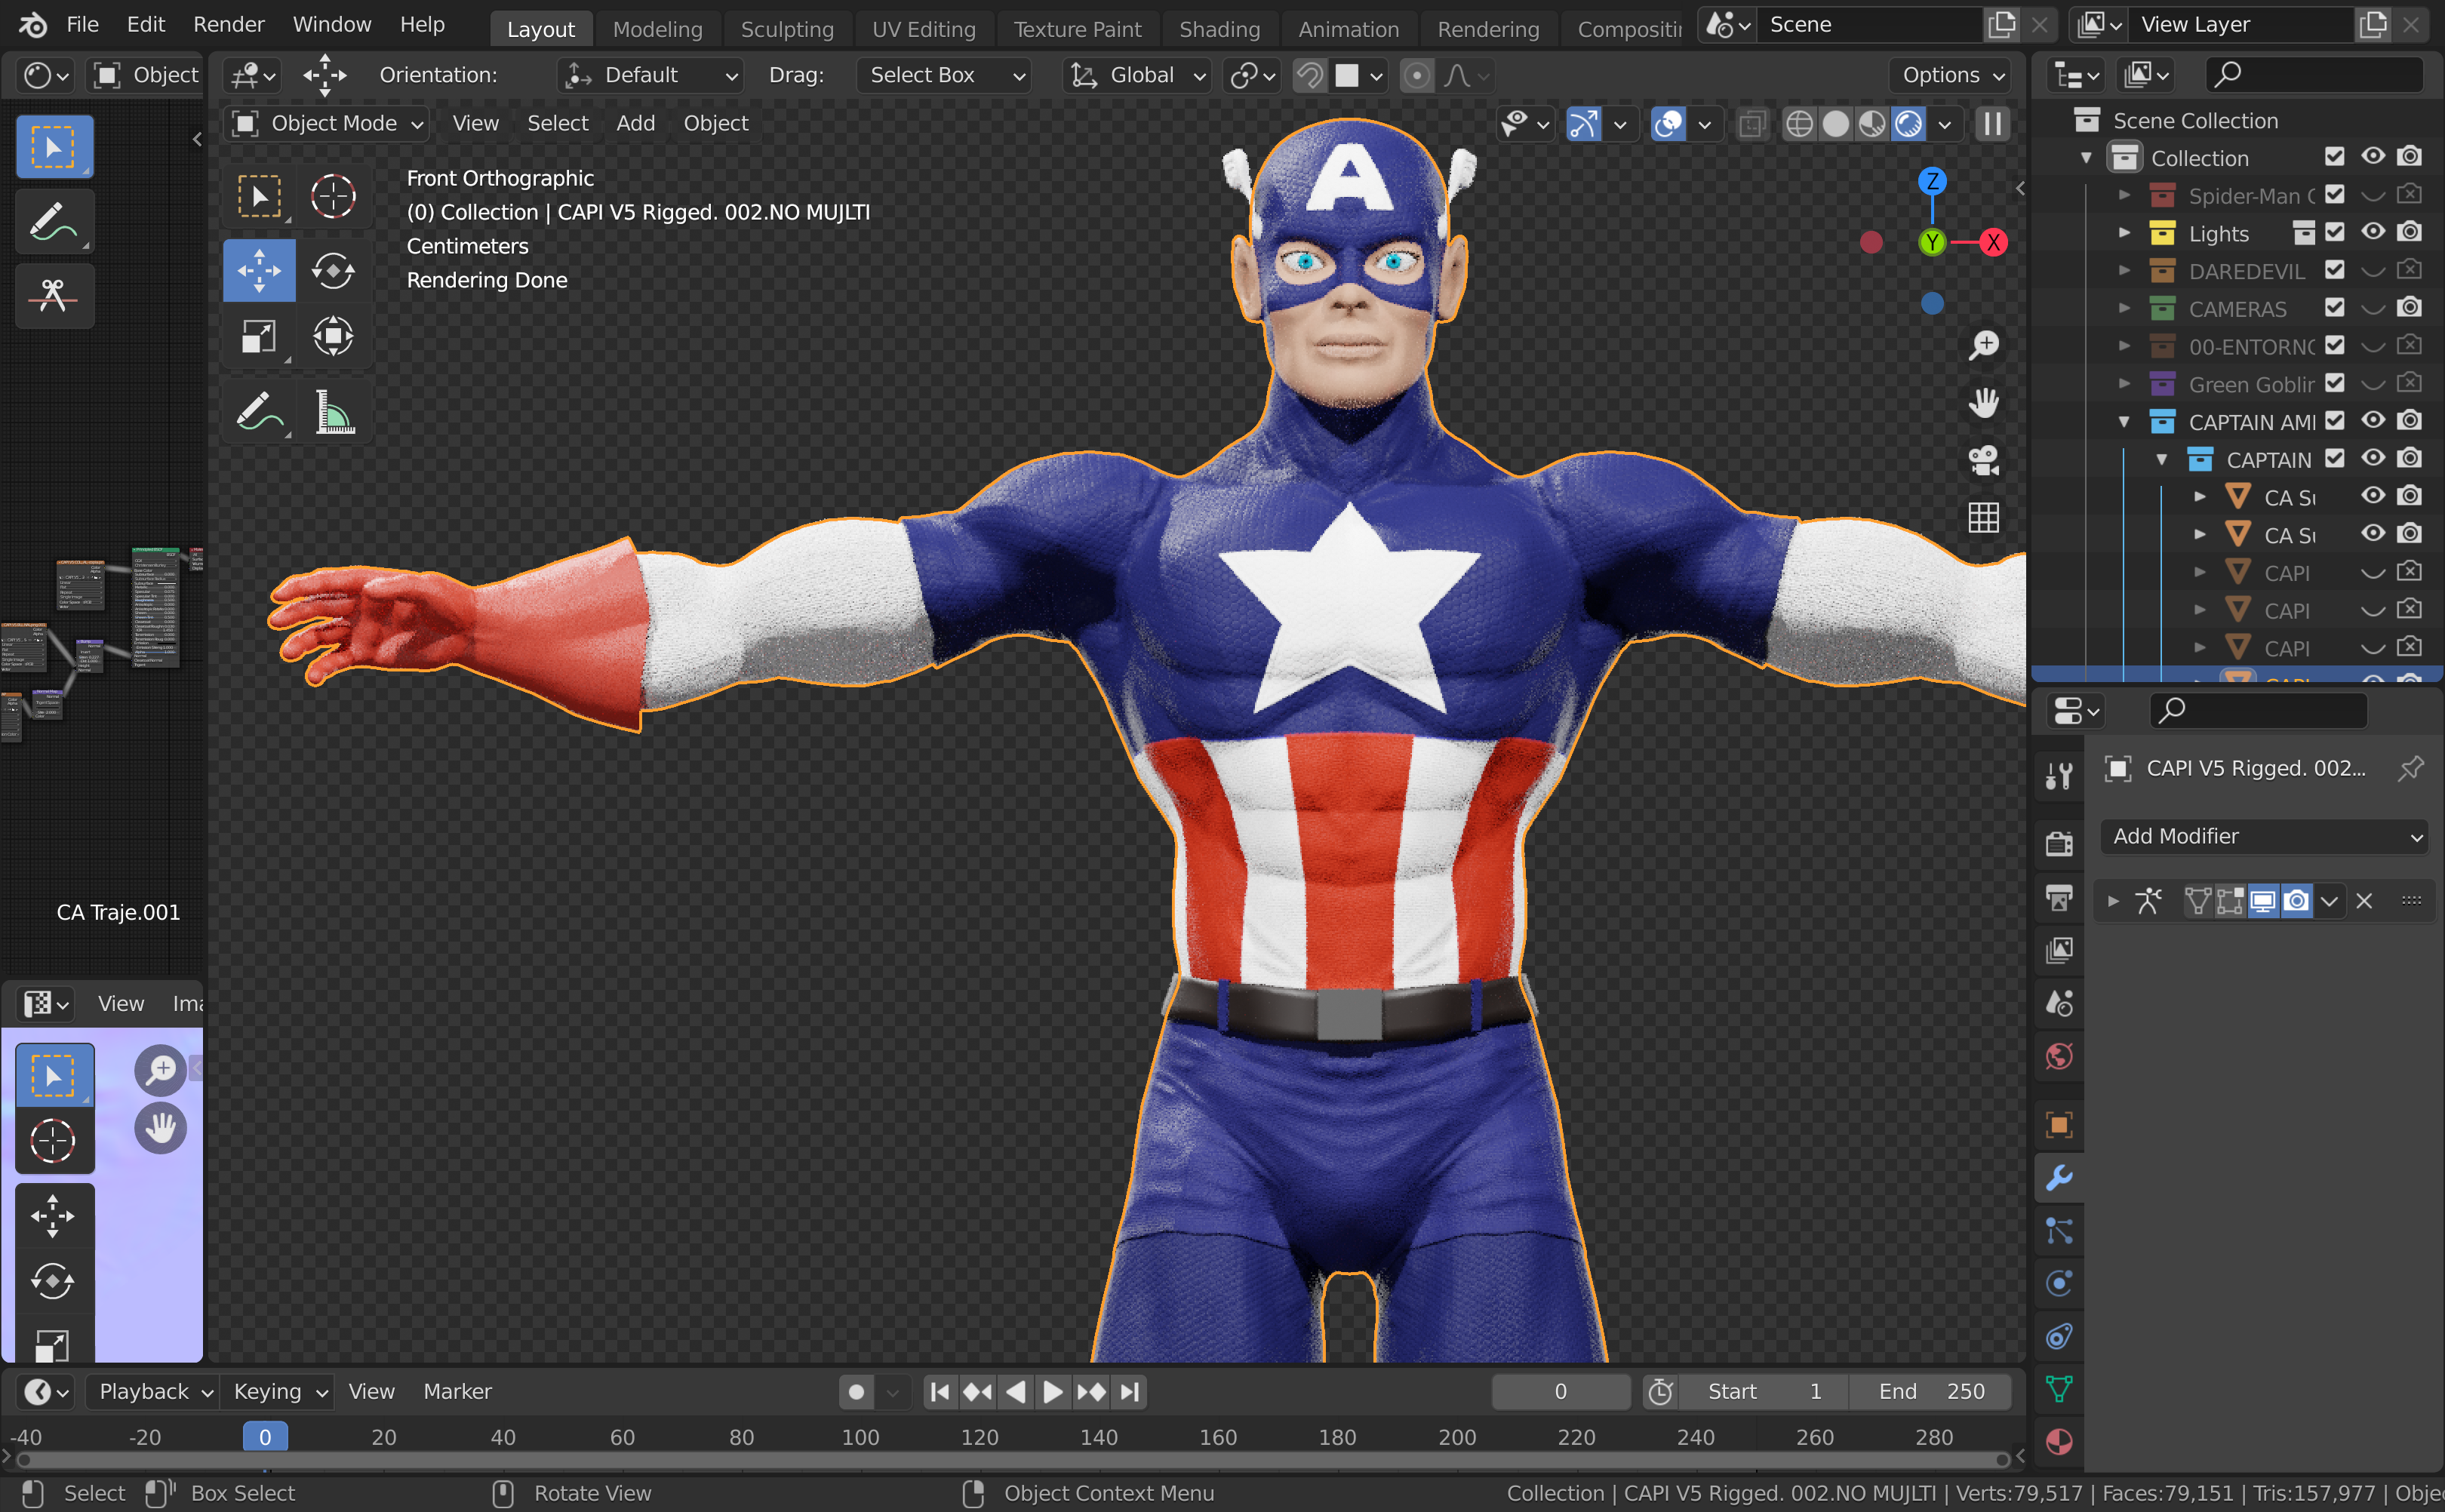Viewport: 2445px width, 1512px height.
Task: Select the Measure tool
Action: point(334,412)
